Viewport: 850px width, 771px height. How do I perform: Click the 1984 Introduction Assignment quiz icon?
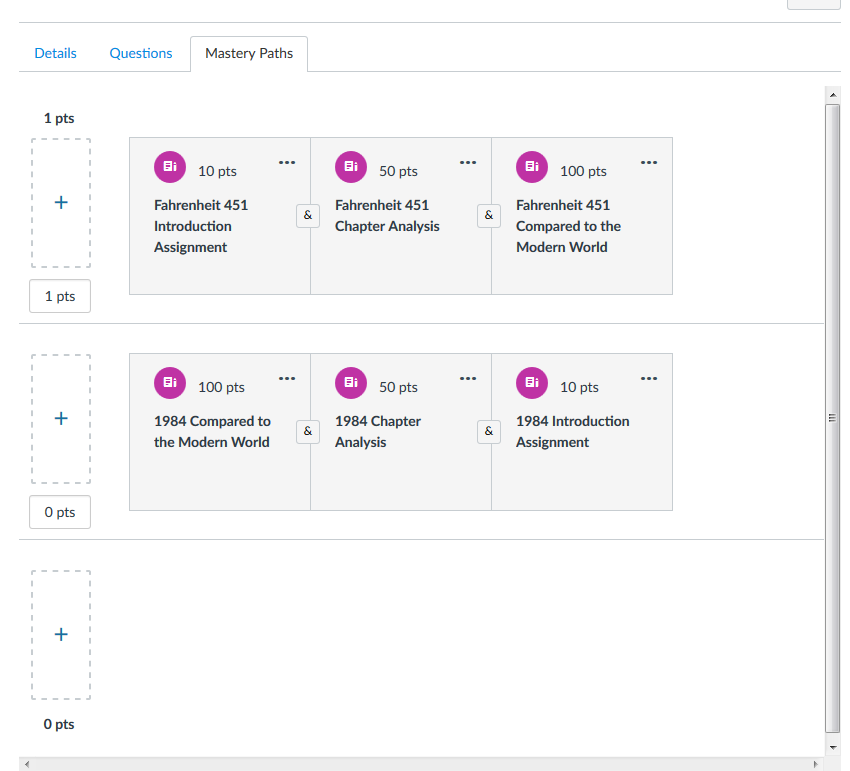click(532, 383)
